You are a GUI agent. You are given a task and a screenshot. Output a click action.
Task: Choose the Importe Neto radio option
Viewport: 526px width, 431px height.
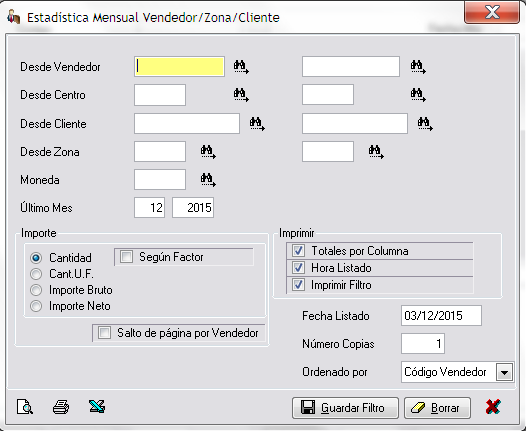tap(36, 306)
